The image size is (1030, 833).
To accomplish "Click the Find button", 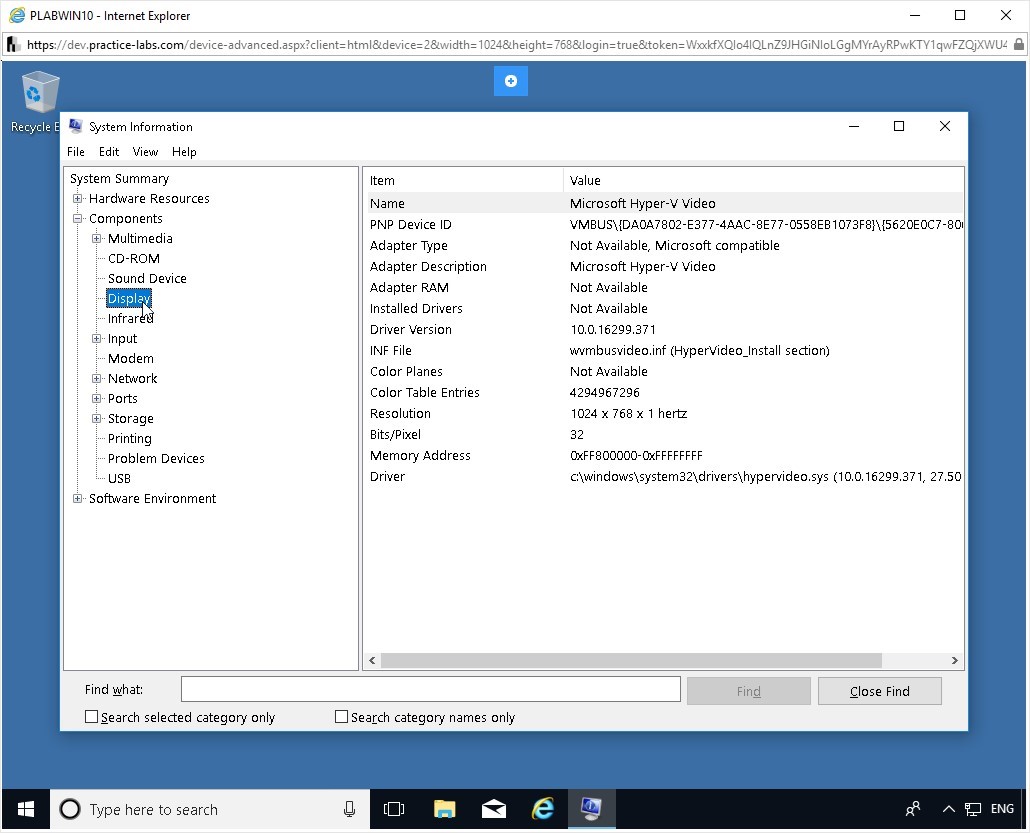I will [748, 691].
